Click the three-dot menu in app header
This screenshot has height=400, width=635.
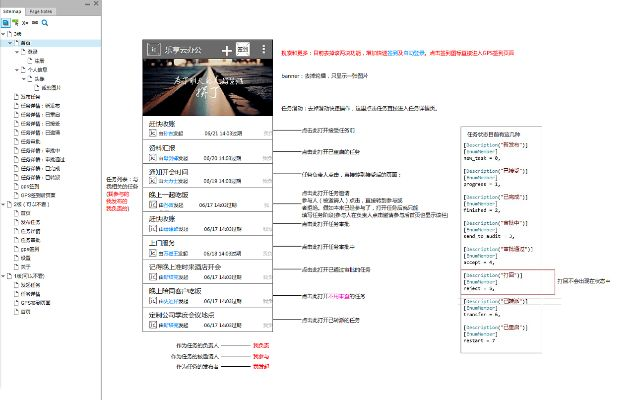[x=264, y=50]
